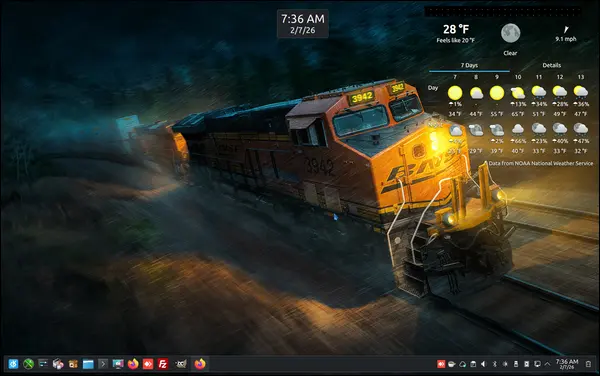Open the removable devices tray icon
This screenshot has height=376, width=600.
click(516, 364)
